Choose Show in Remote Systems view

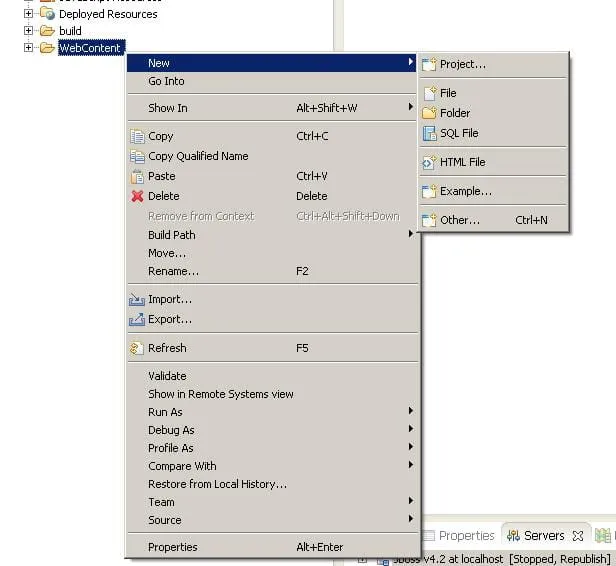click(271, 394)
